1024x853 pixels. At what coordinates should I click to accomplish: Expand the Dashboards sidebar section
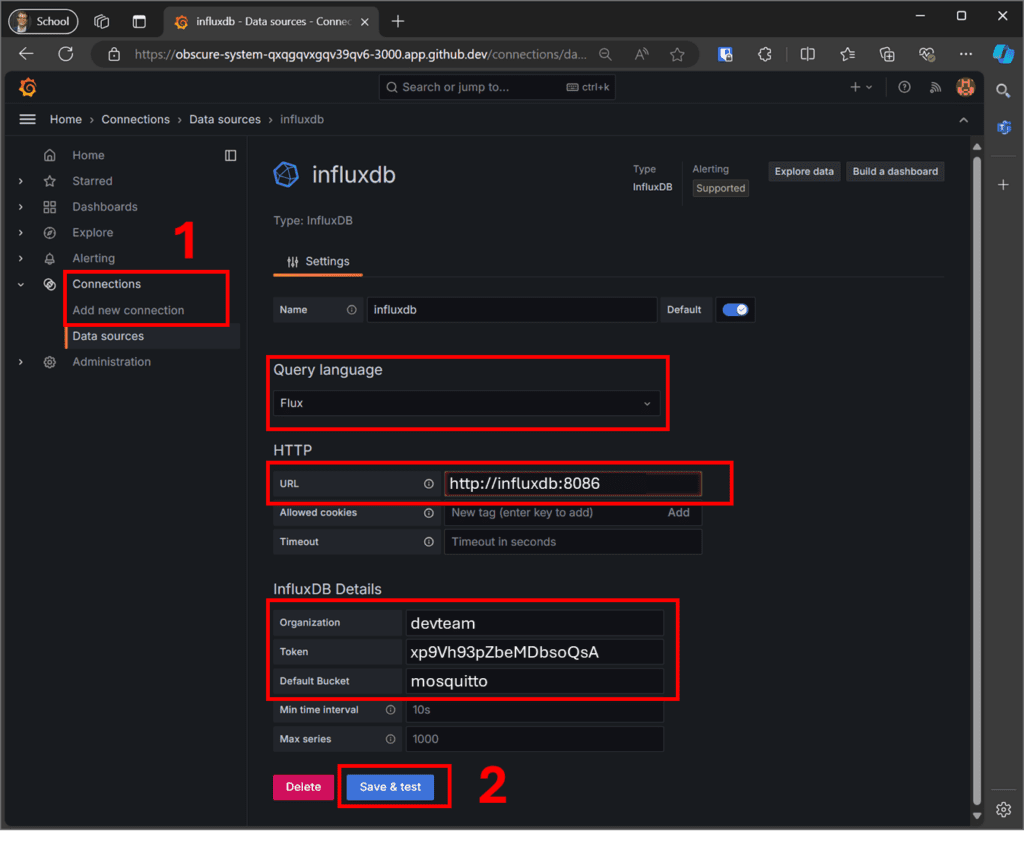[21, 206]
